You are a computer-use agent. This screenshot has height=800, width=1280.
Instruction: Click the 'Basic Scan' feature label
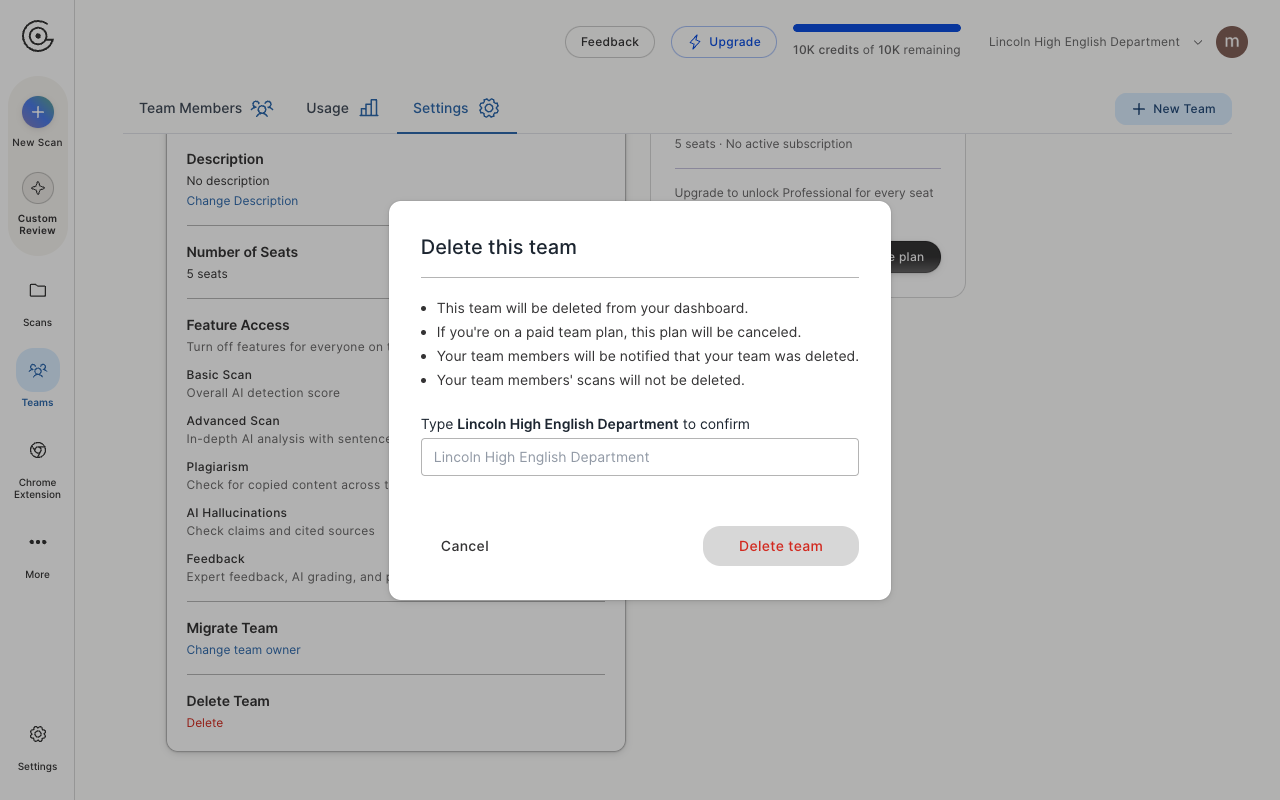(219, 375)
